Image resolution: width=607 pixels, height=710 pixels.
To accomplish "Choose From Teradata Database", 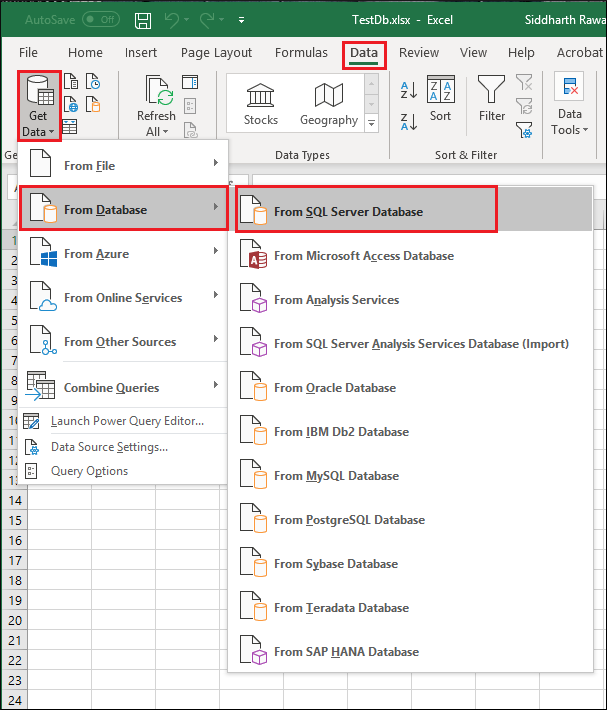I will (x=411, y=607).
